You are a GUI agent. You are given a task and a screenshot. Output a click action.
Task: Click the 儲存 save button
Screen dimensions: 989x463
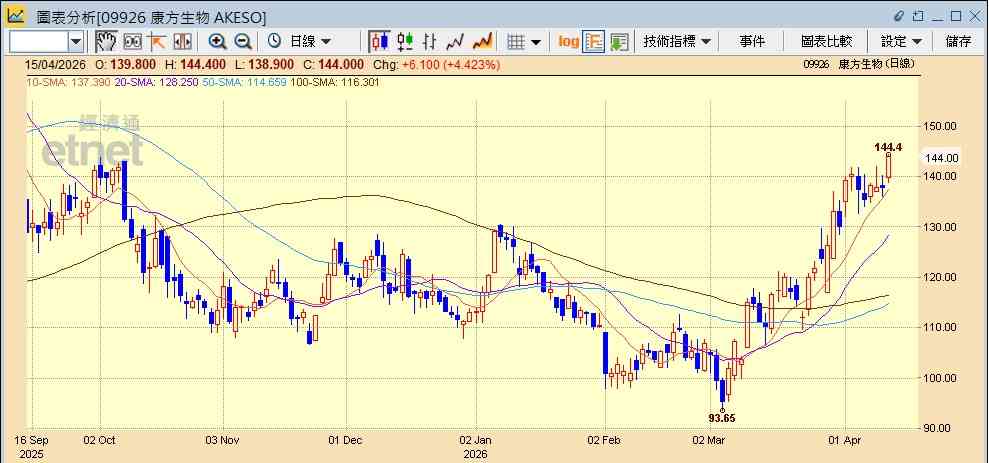959,42
